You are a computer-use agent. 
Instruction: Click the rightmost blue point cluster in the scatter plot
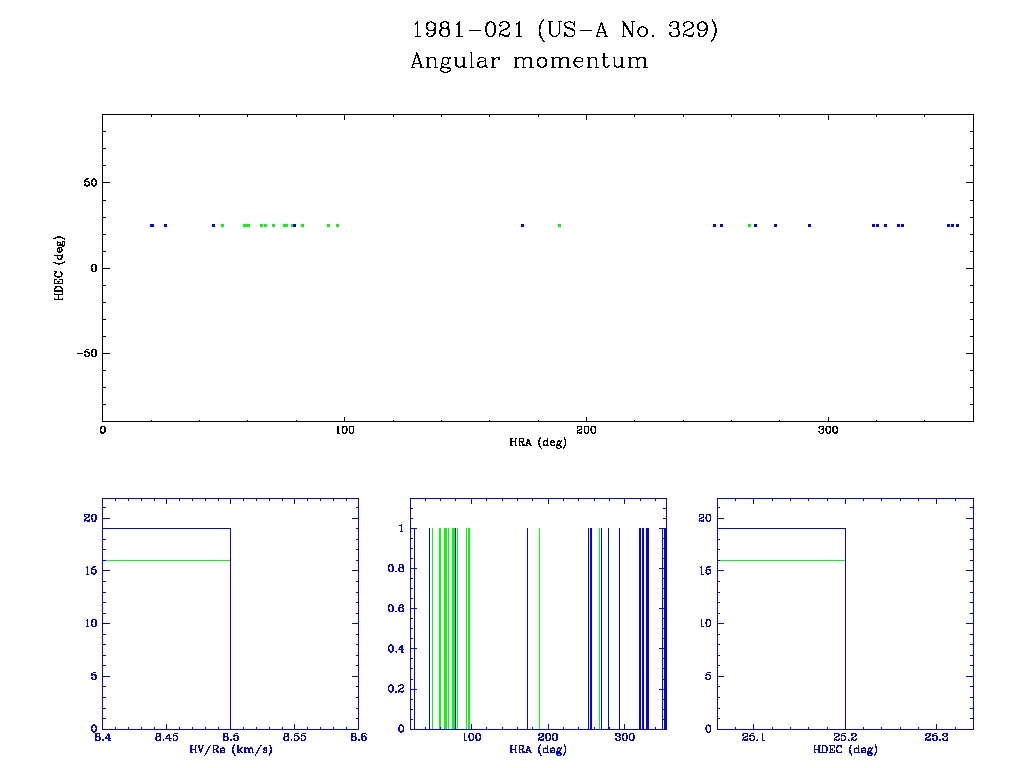pos(953,225)
